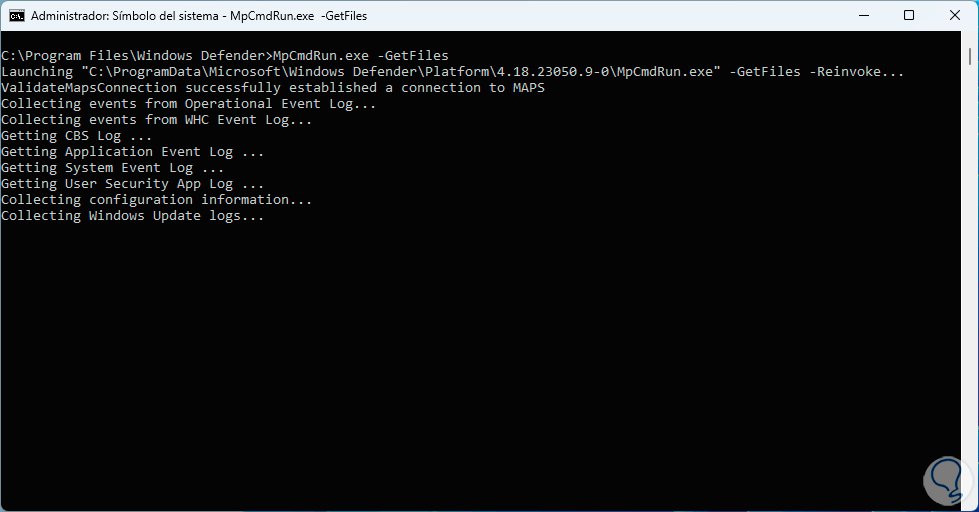This screenshot has width=979, height=512.
Task: Maximize the Command Prompt window
Action: 909,16
